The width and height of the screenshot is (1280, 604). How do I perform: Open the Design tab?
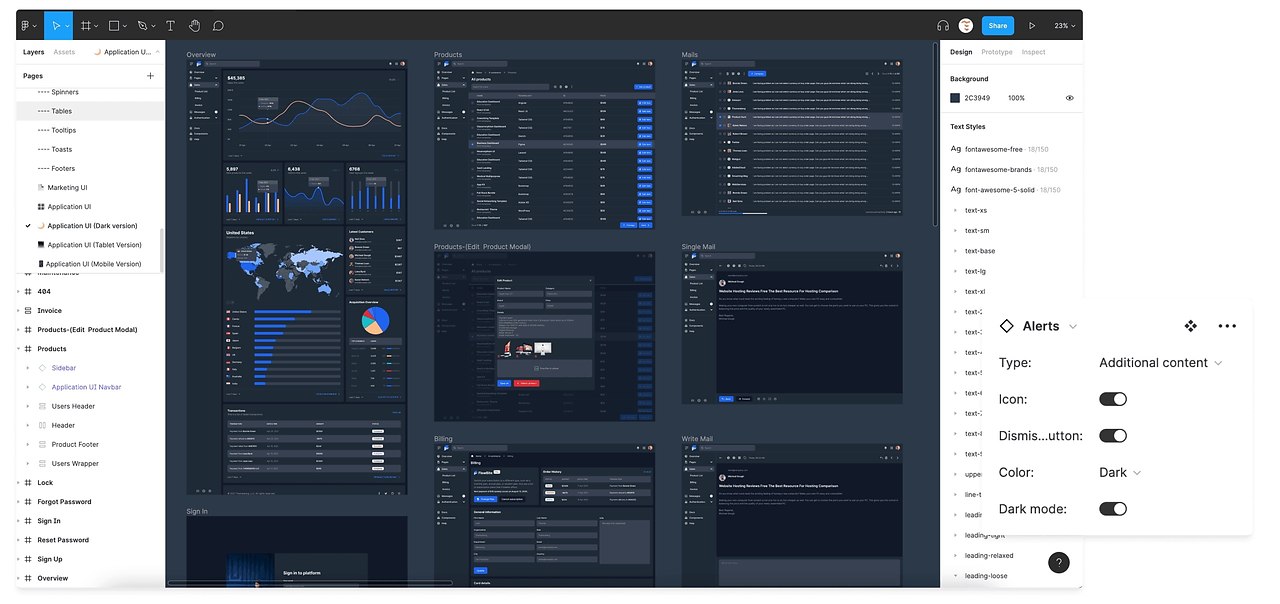coord(961,52)
